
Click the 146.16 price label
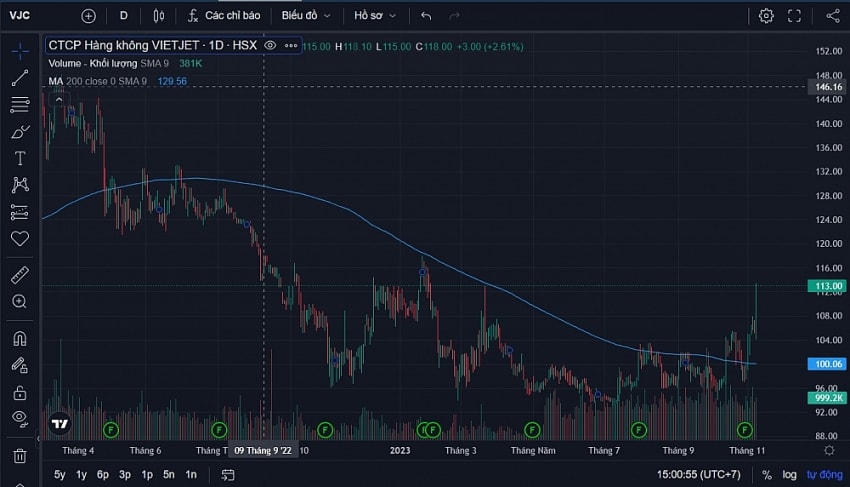(x=828, y=87)
